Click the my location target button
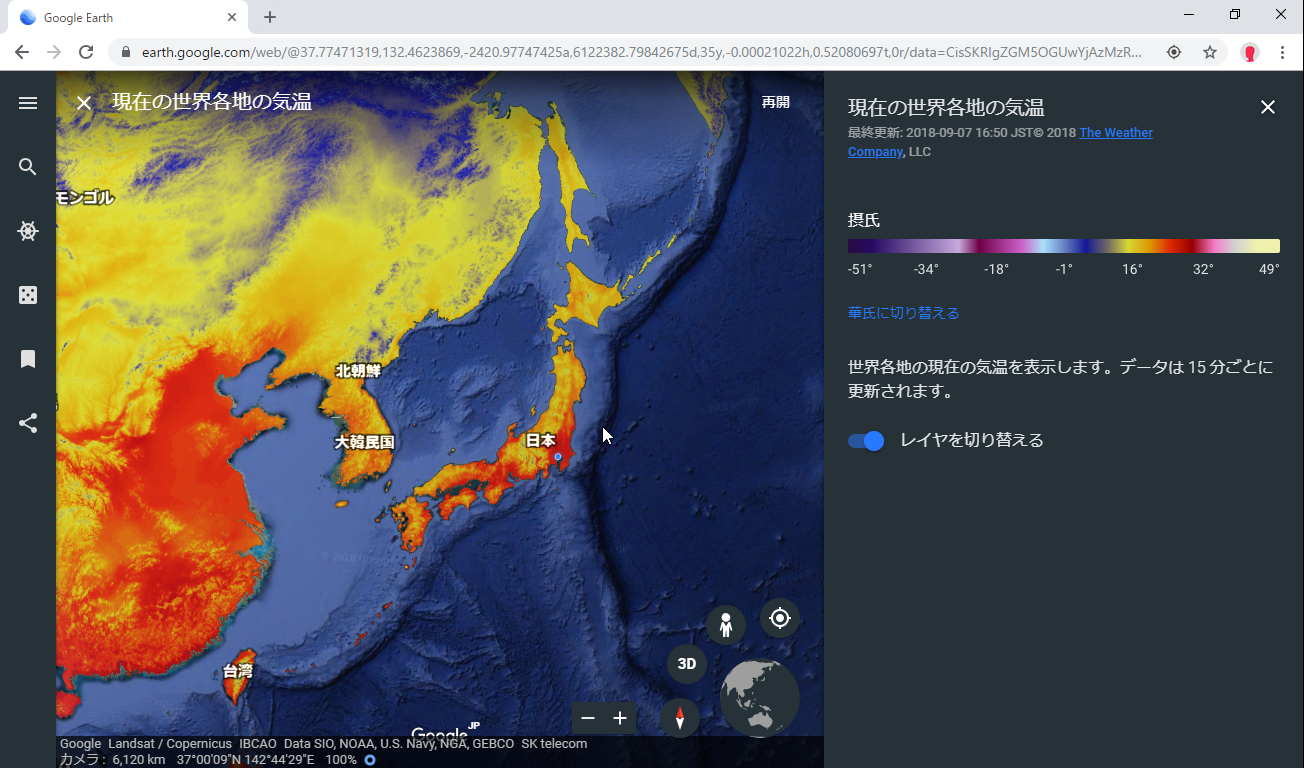 (x=780, y=618)
